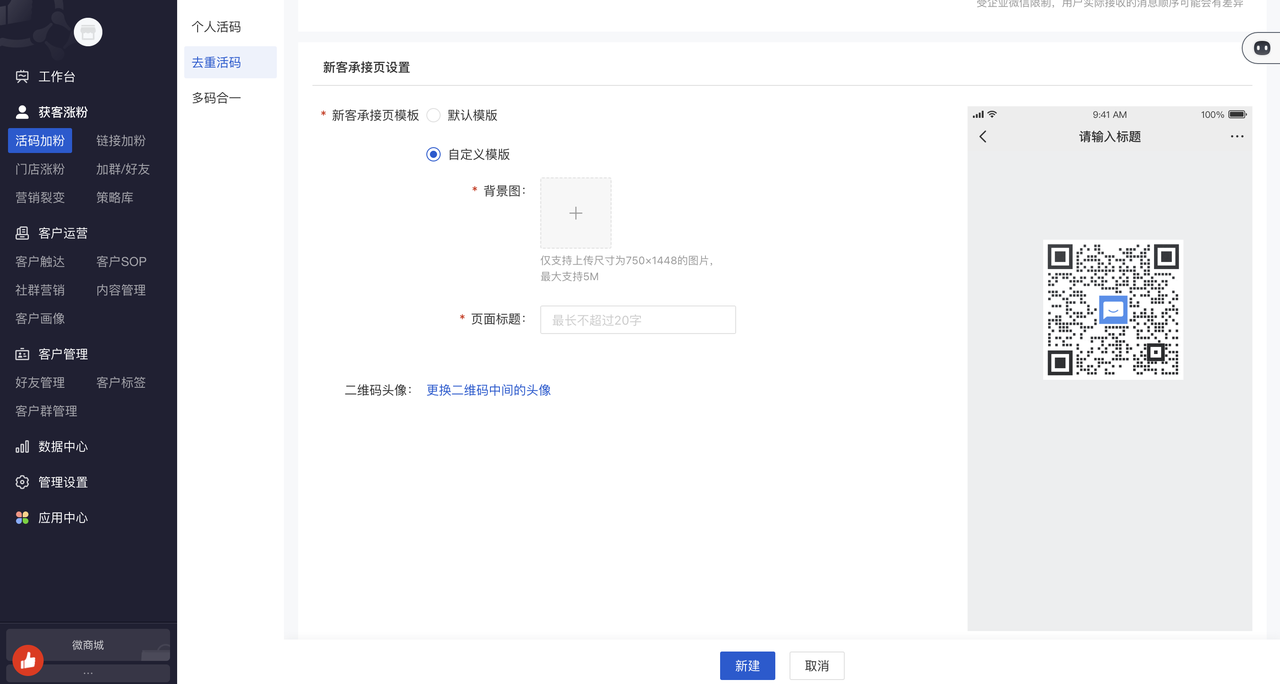Image resolution: width=1280 pixels, height=684 pixels.
Task: Open the 数据中心 bar chart icon
Action: coord(22,447)
